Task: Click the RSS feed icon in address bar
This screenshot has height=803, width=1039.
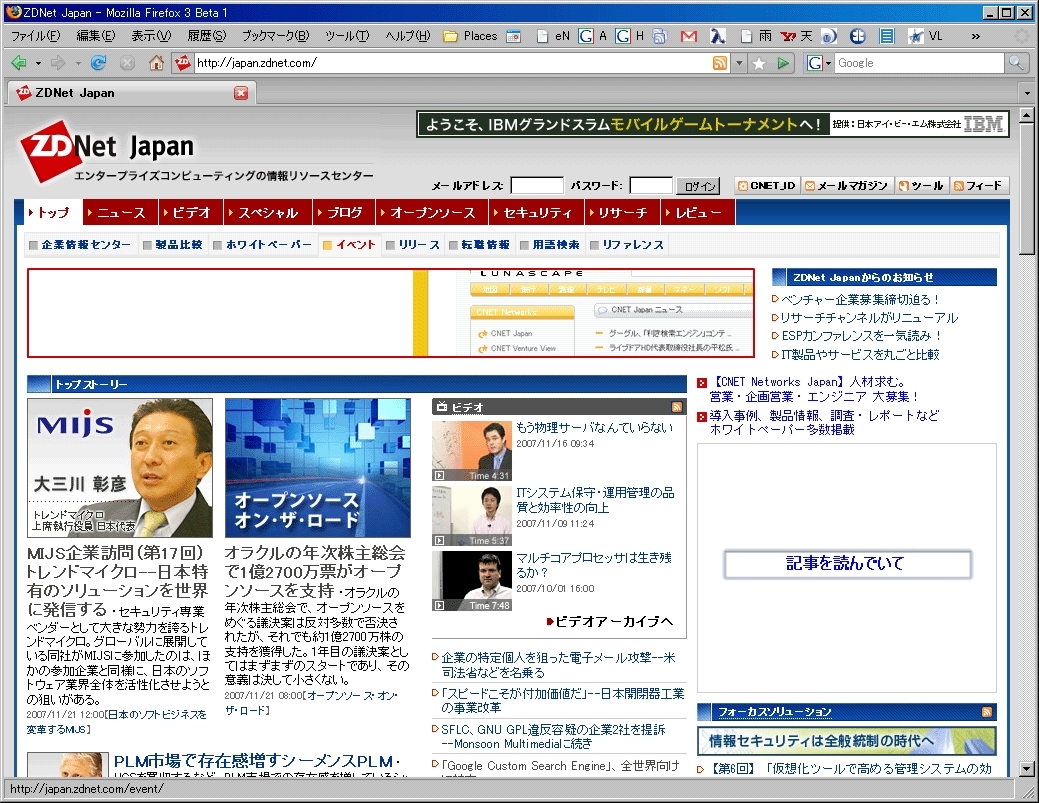Action: pos(719,63)
